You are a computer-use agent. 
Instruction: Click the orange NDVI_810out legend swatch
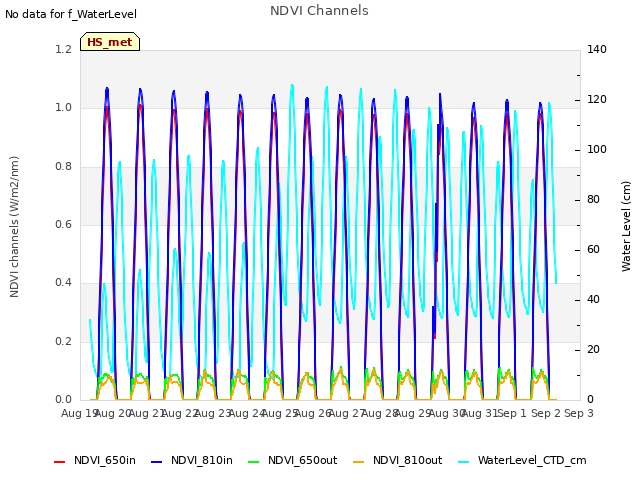click(x=358, y=462)
